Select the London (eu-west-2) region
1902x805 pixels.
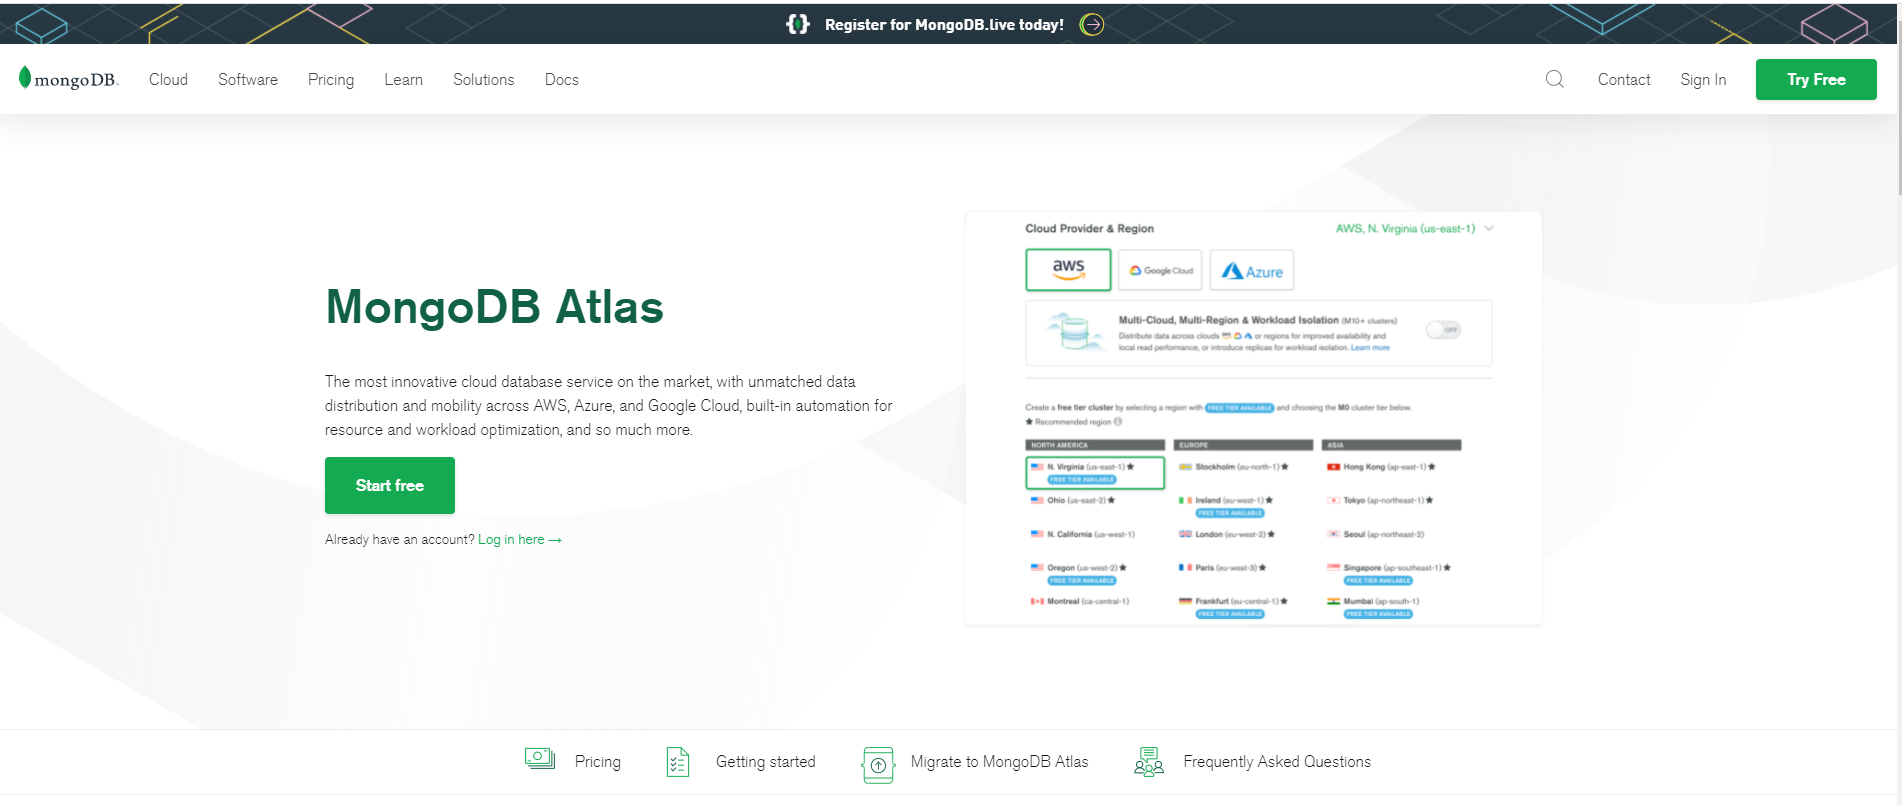[x=1227, y=534]
